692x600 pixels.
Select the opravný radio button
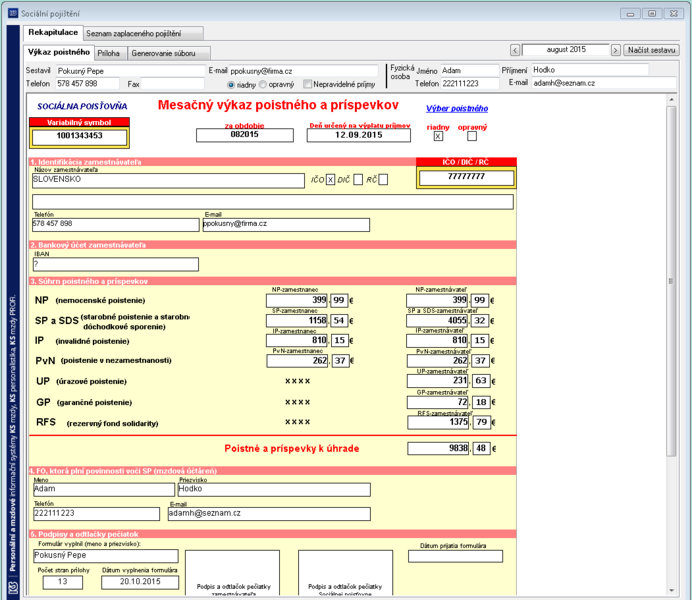pos(263,84)
